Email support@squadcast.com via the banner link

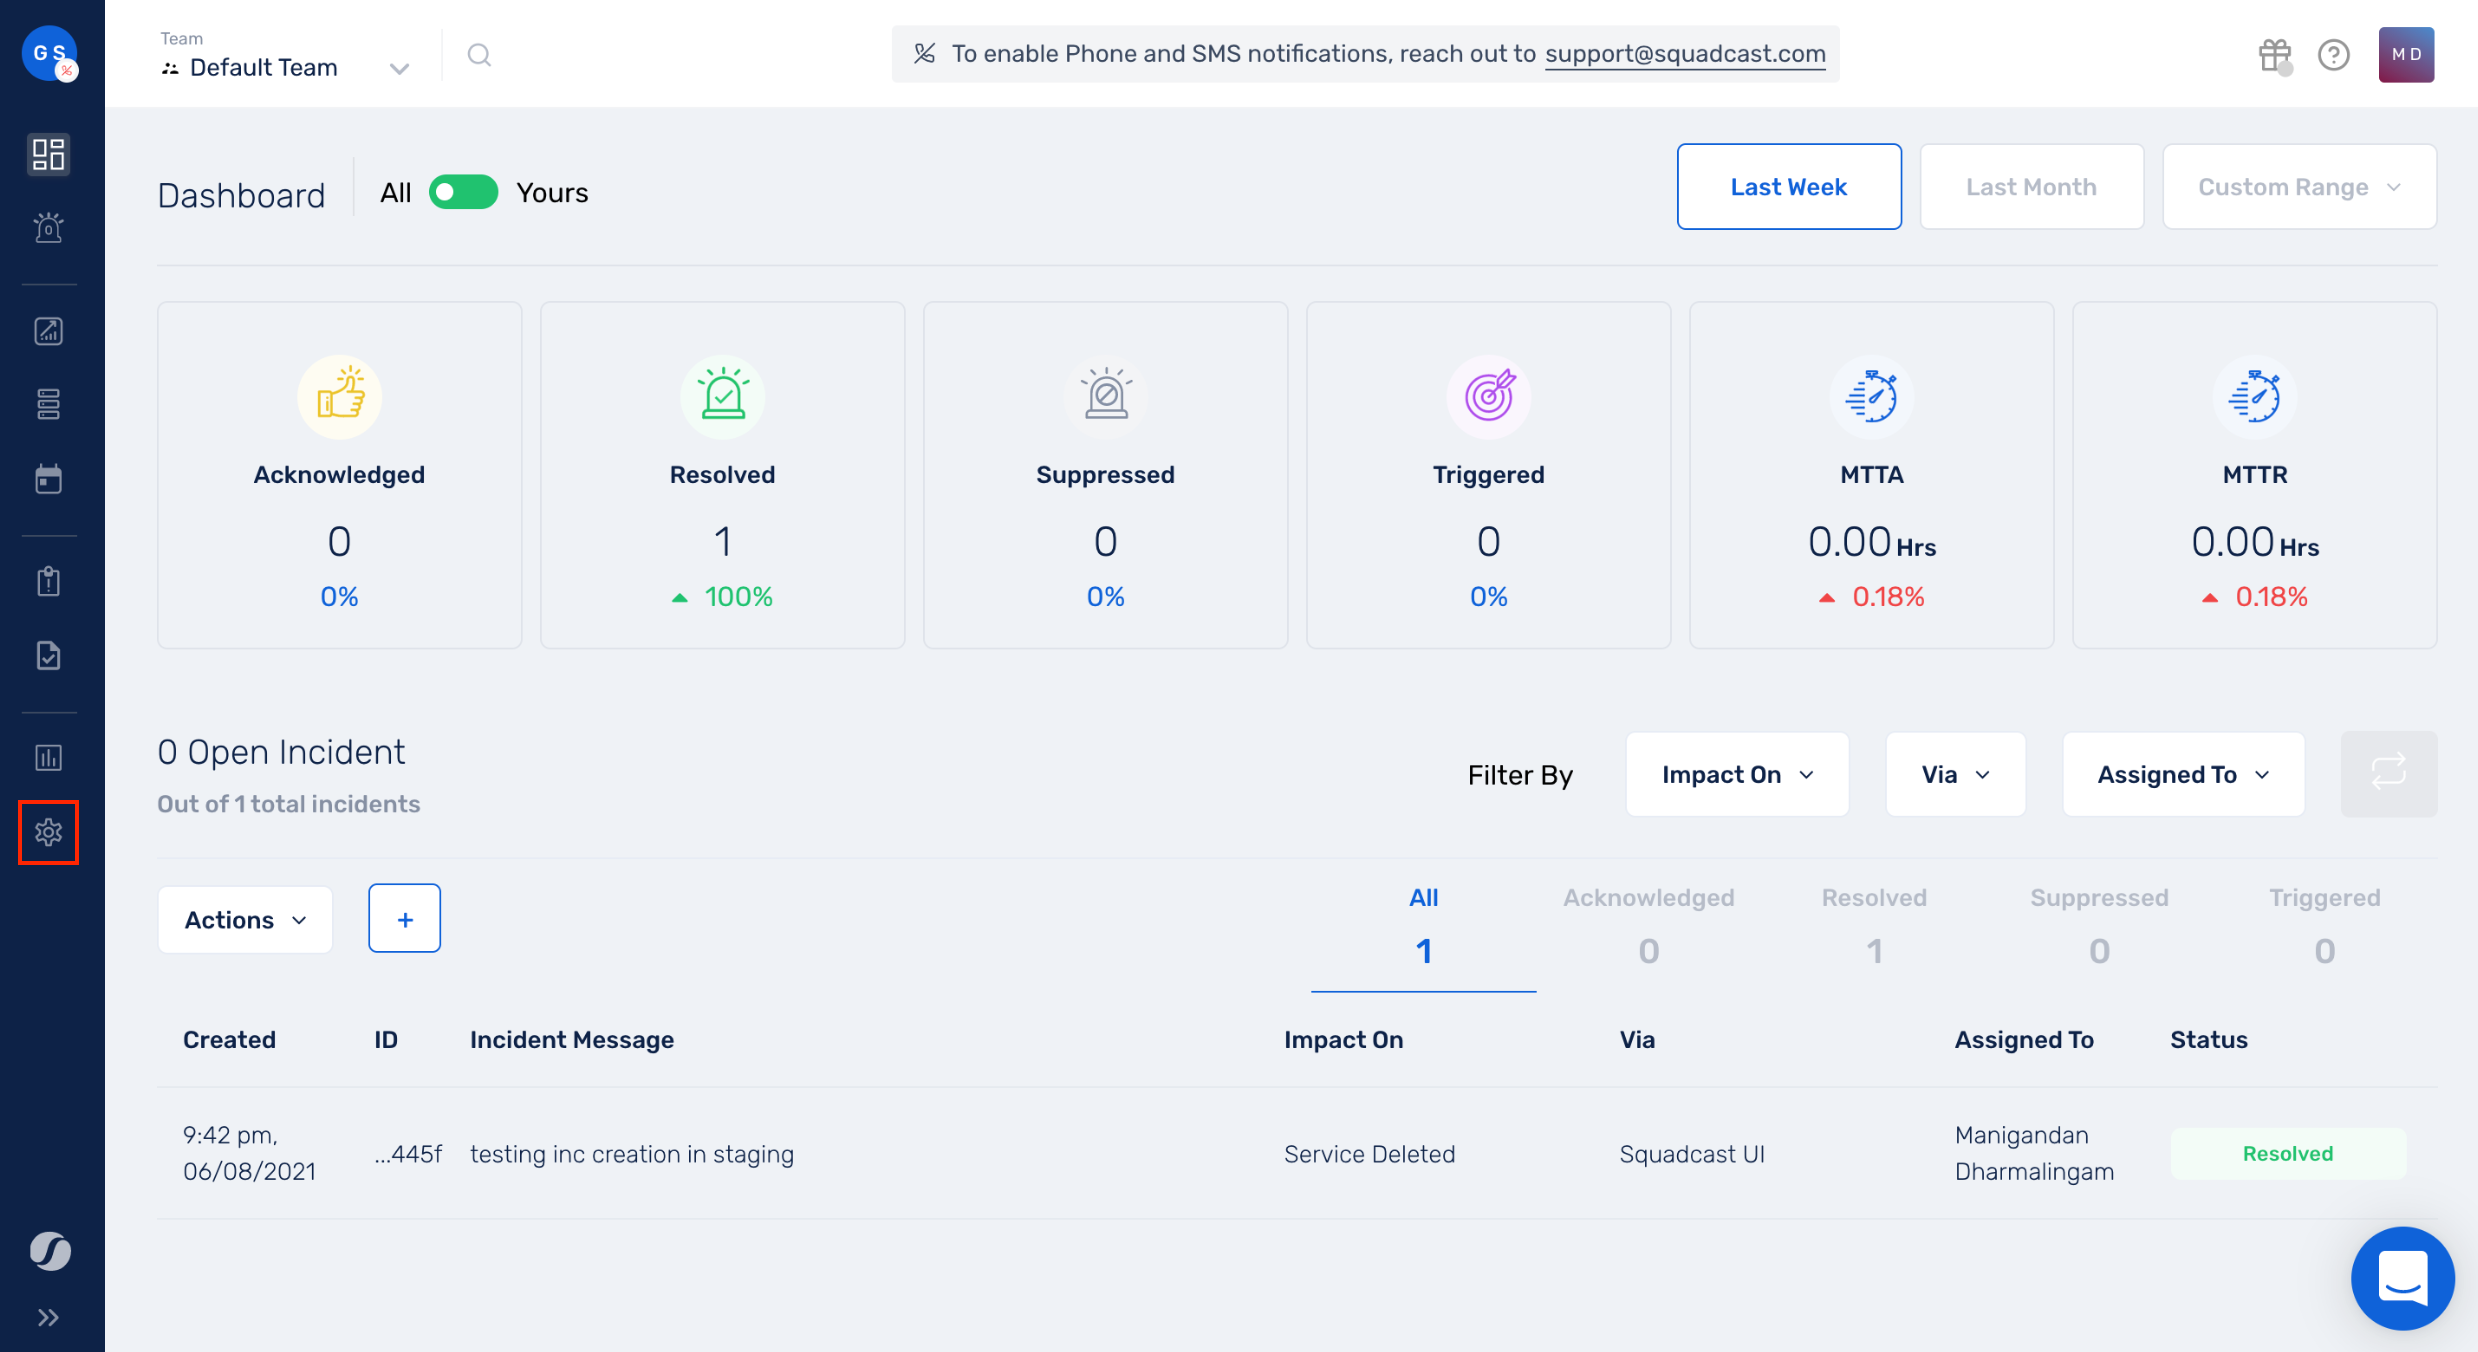(1685, 54)
